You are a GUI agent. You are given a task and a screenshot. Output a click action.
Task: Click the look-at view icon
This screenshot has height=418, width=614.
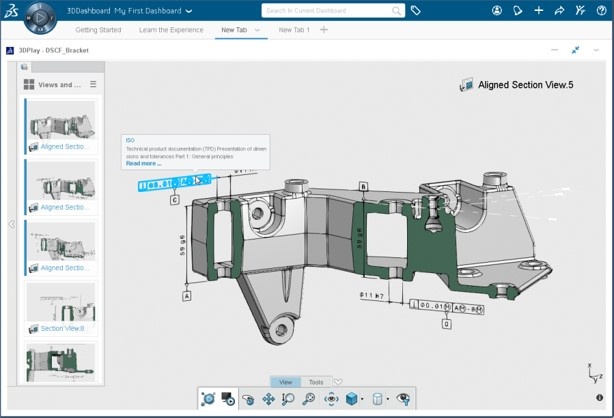[331, 399]
